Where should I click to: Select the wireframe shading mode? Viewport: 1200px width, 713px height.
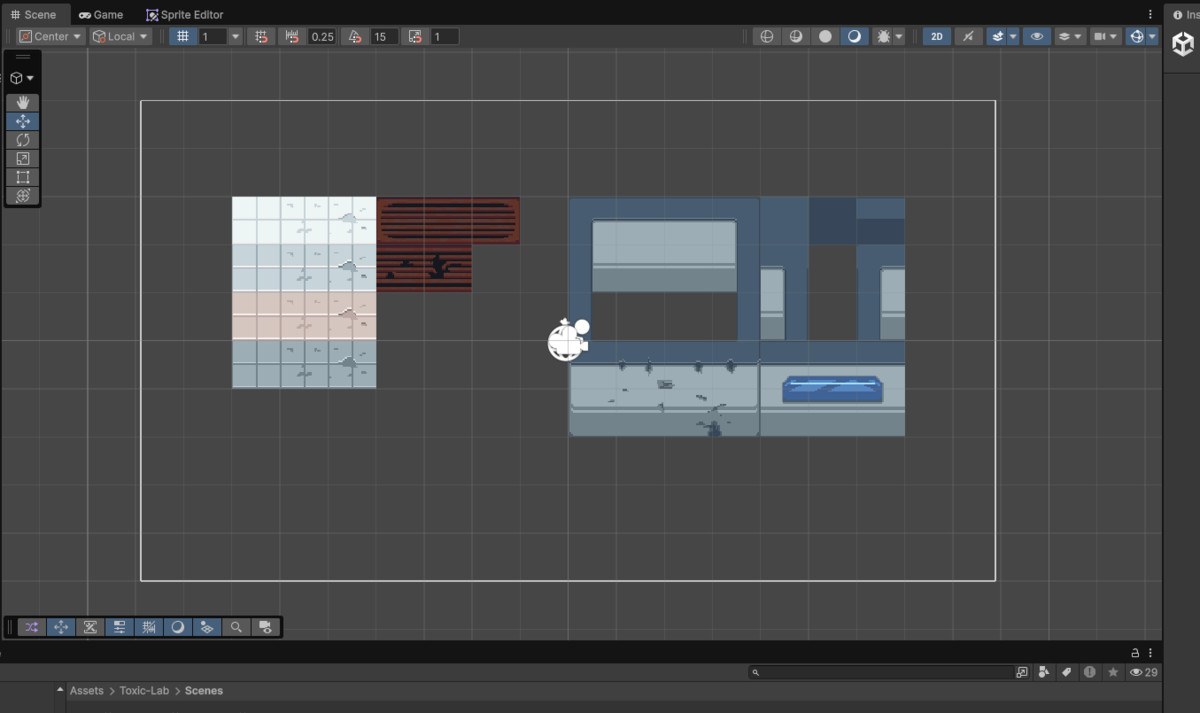tap(767, 36)
